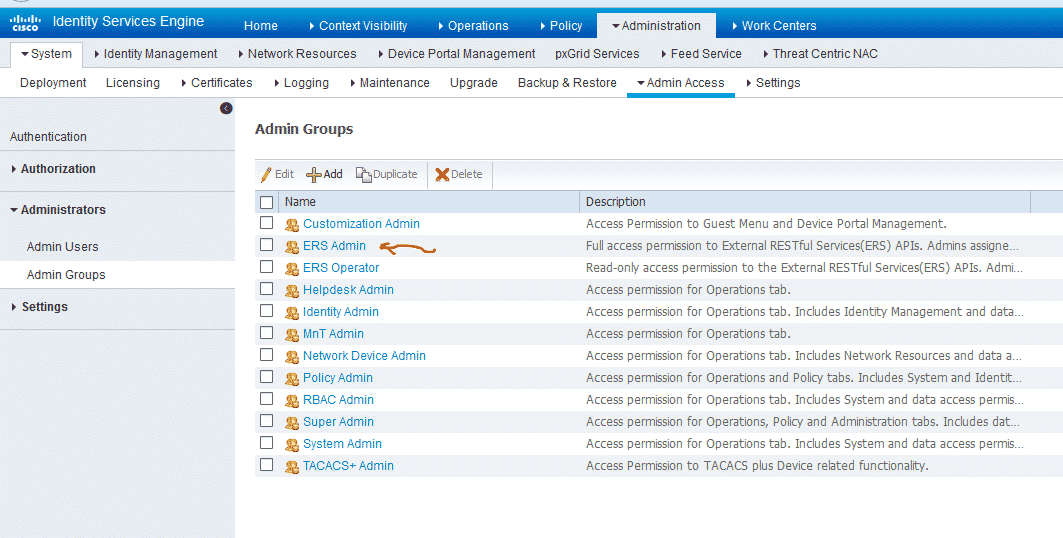Viewport: 1063px width, 538px height.
Task: Click the Delete red X toolbar button
Action: click(x=459, y=174)
